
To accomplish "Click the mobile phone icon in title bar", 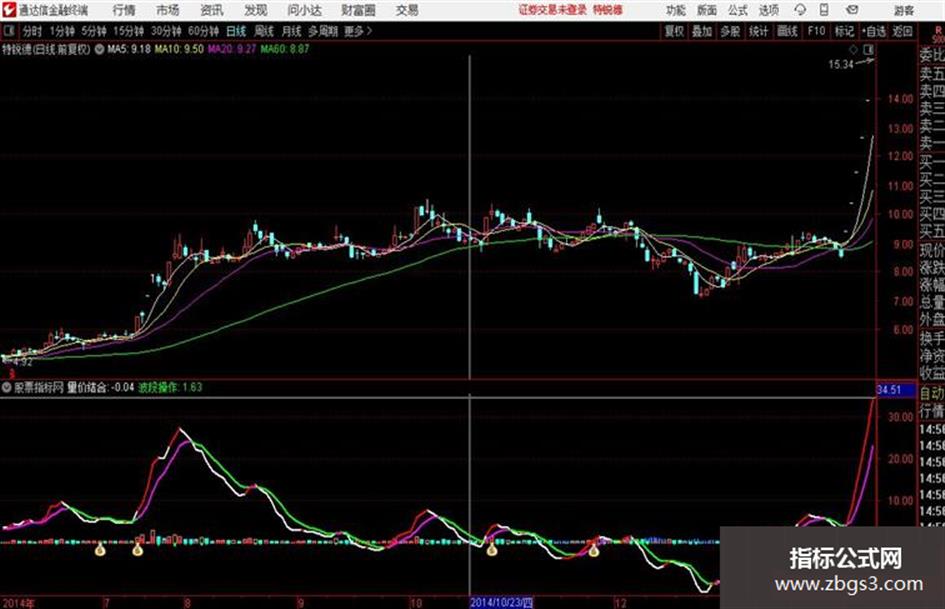I will tap(824, 10).
